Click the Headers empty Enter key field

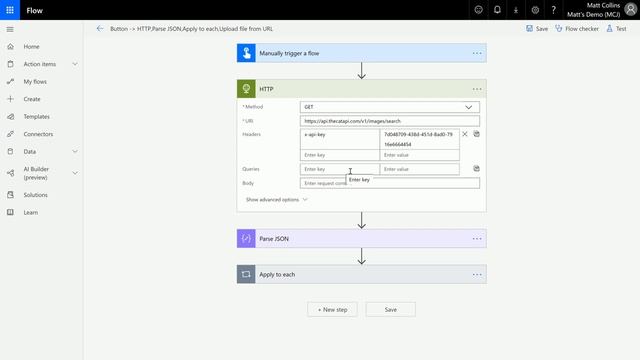pos(340,155)
